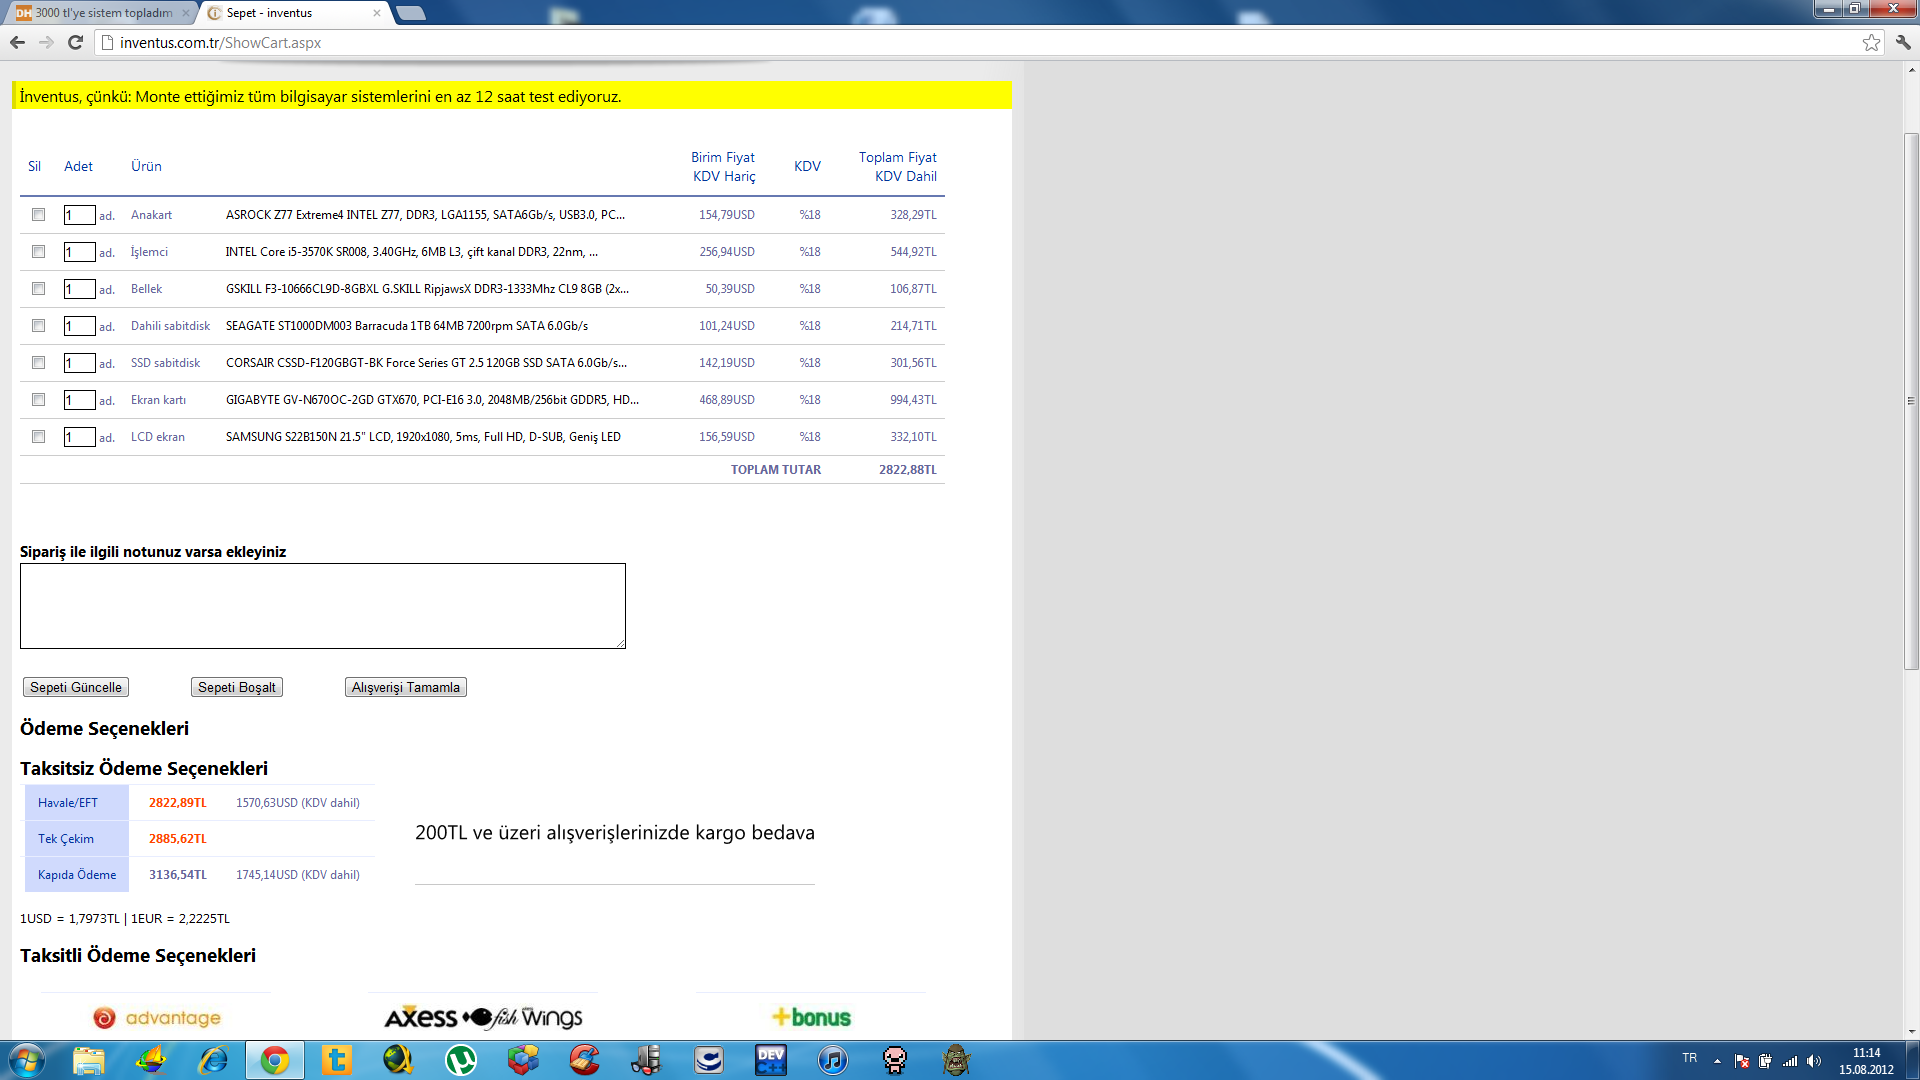Image resolution: width=1920 pixels, height=1080 pixels.
Task: Open the Axess Wings installment option
Action: pos(484,1018)
